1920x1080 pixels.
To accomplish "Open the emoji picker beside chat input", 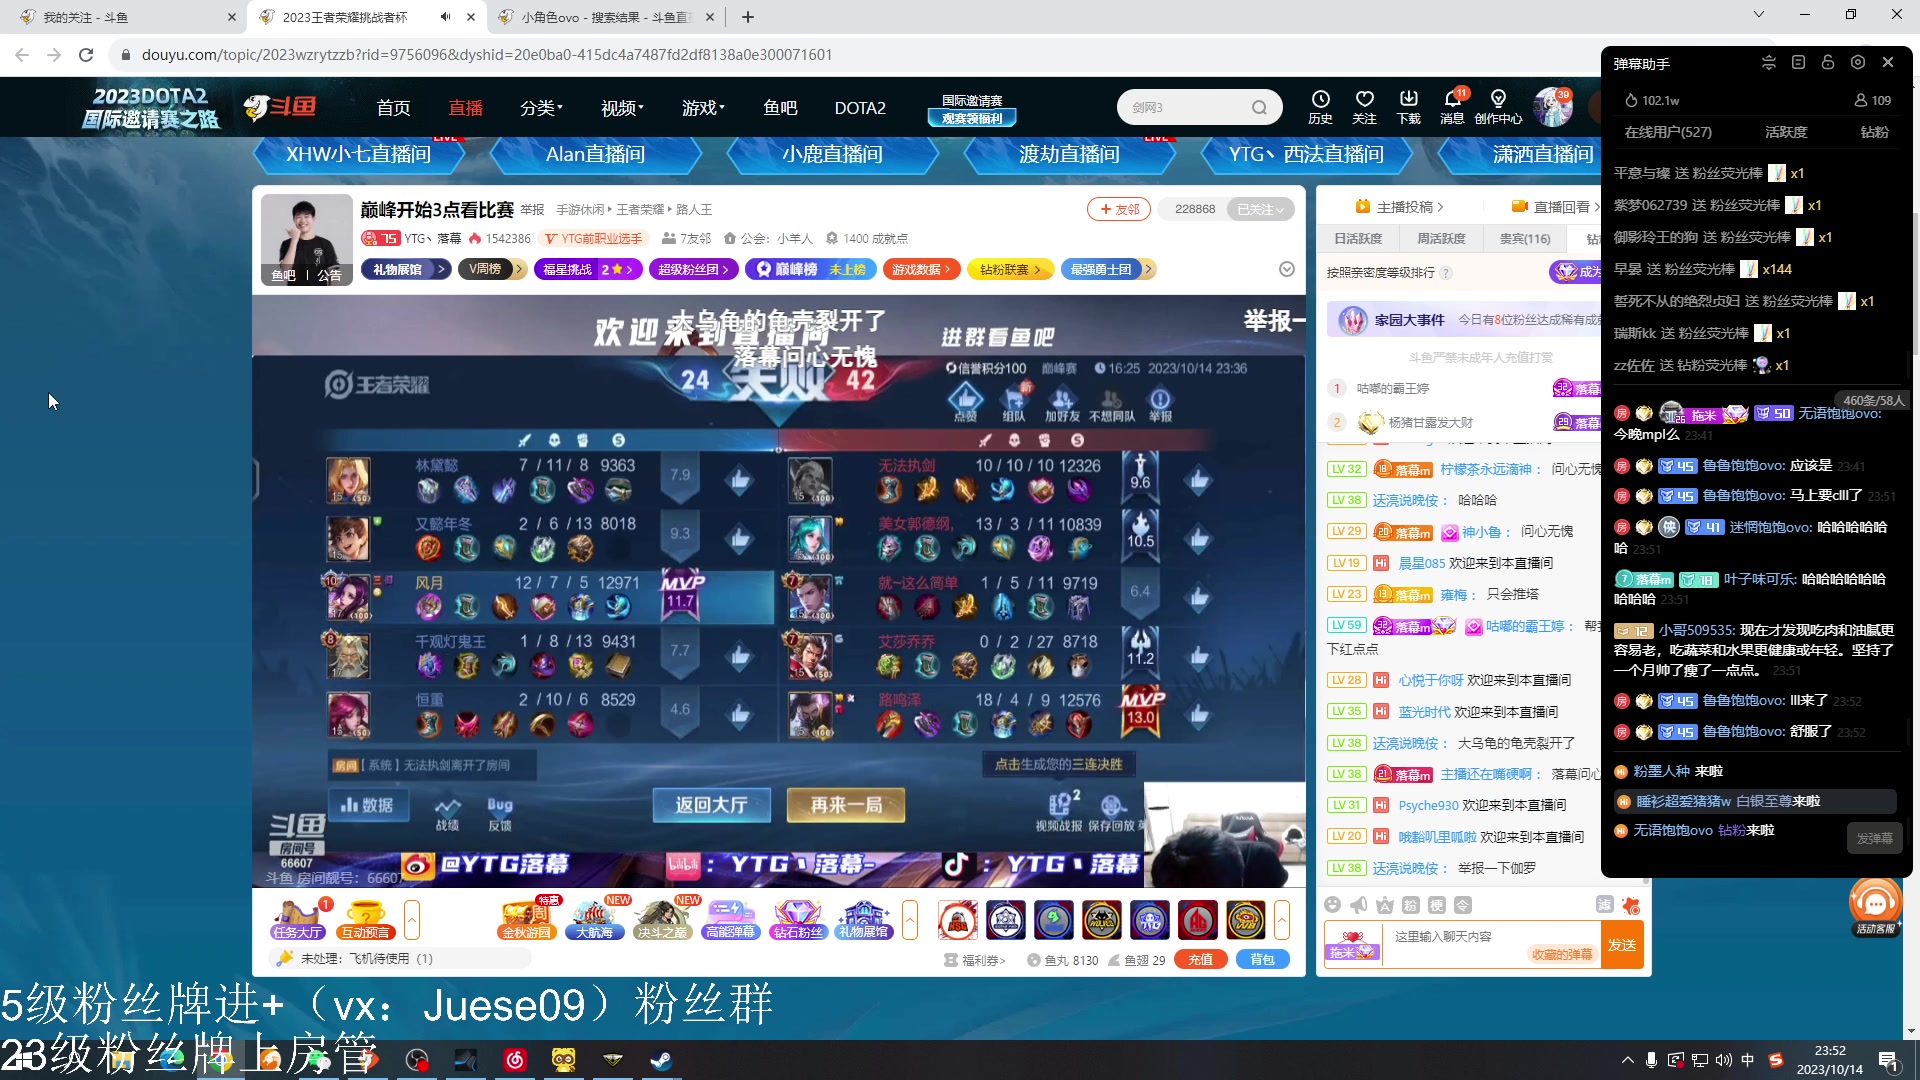I will [1332, 903].
